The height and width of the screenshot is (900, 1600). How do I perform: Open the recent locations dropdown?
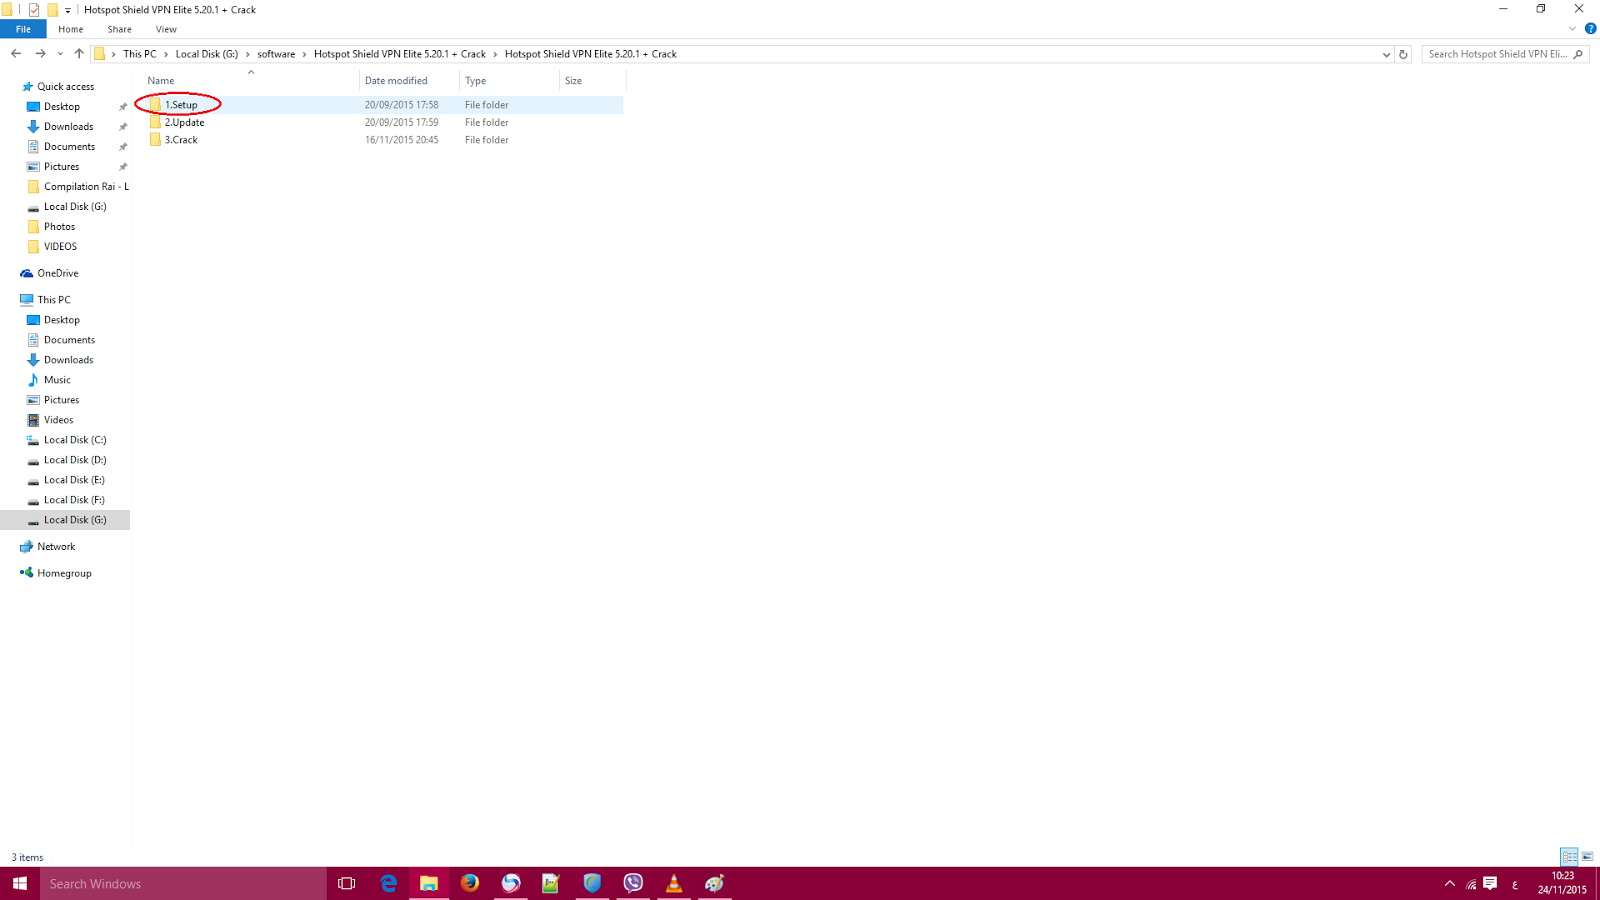pyautogui.click(x=60, y=54)
